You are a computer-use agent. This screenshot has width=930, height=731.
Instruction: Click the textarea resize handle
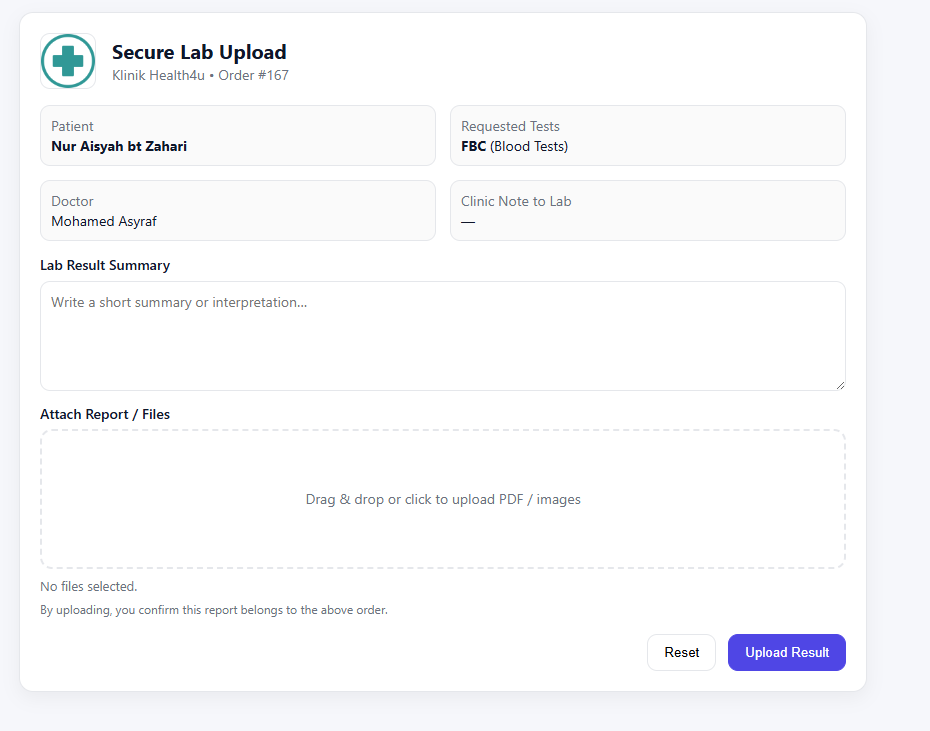tap(840, 384)
